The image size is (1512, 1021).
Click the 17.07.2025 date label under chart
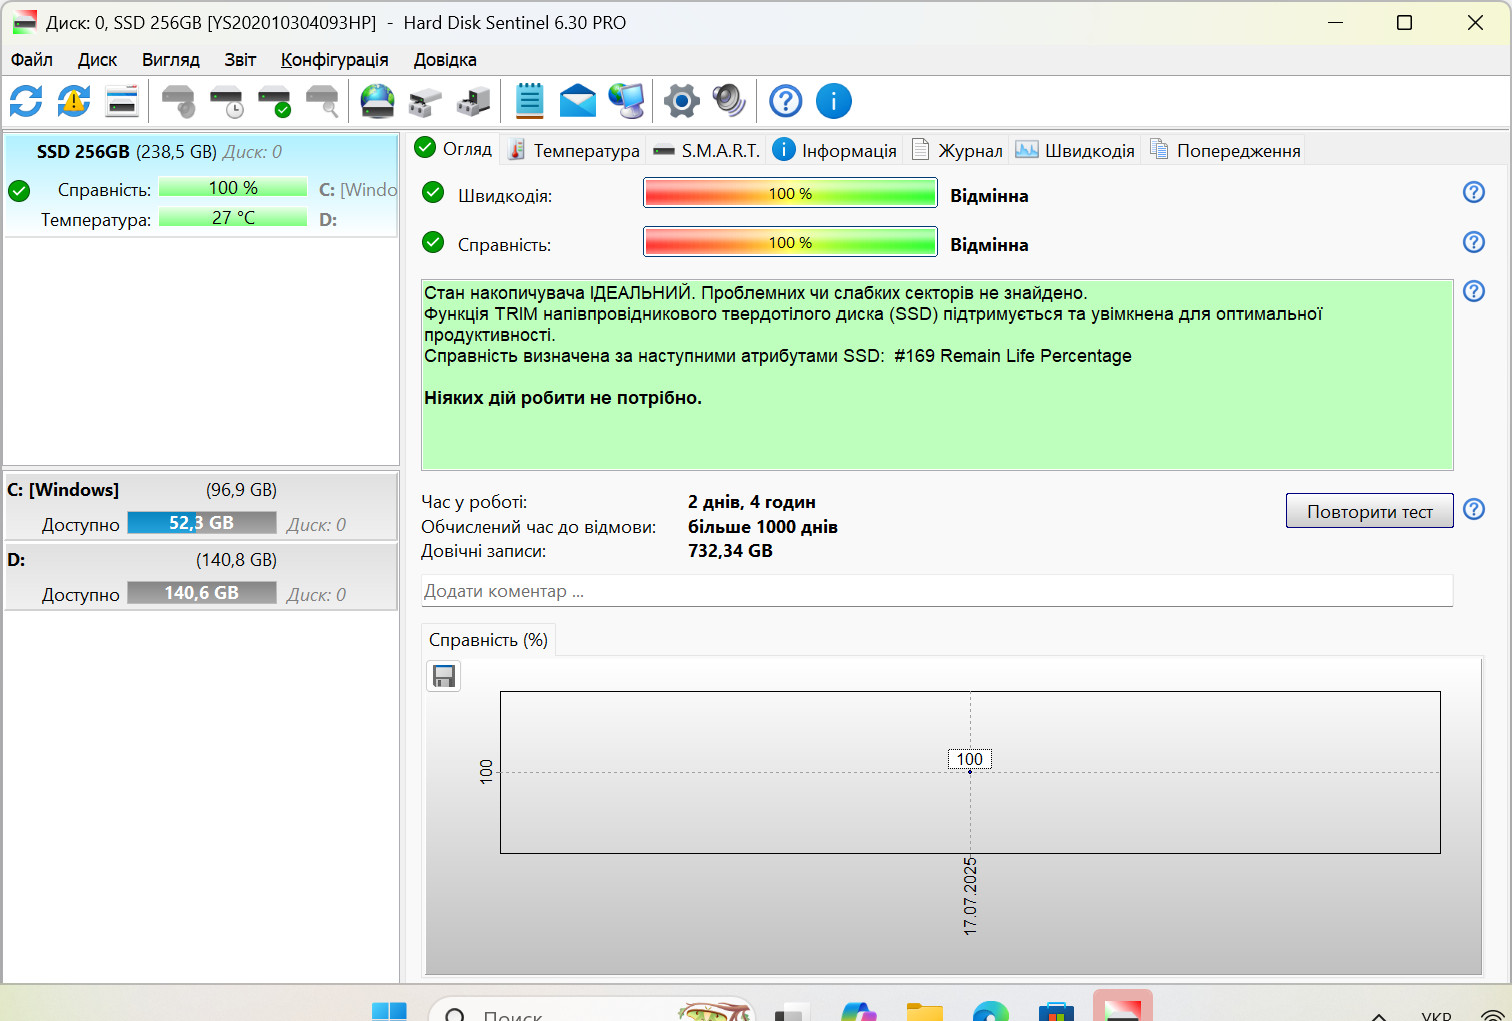coord(970,896)
